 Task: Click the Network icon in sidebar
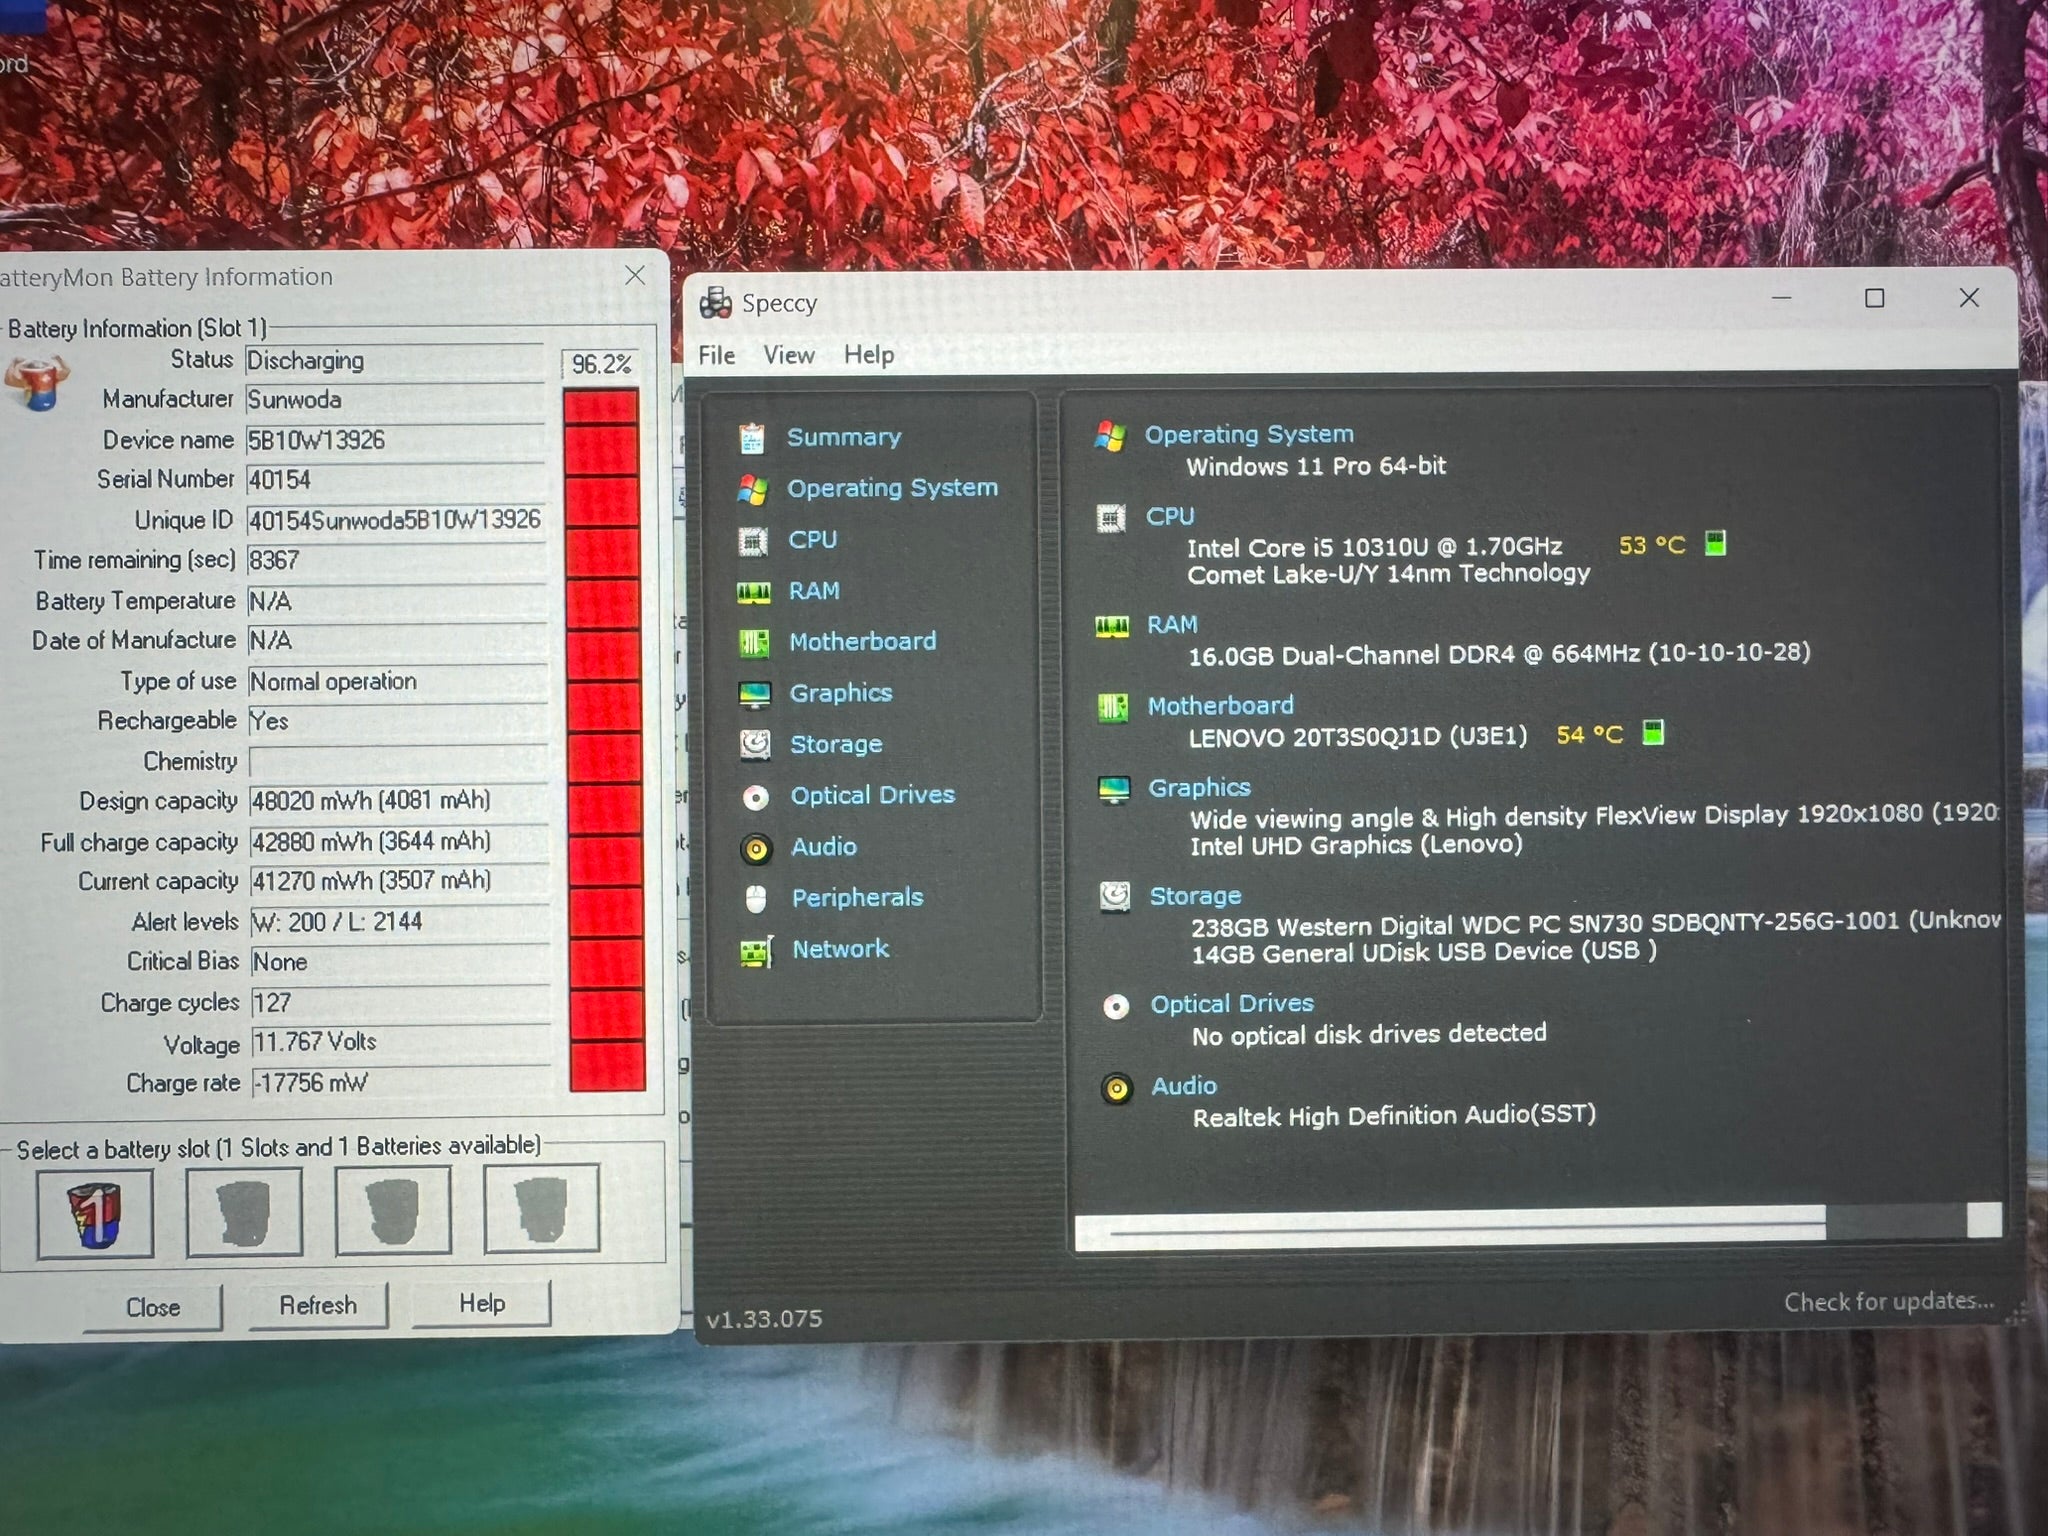757,951
